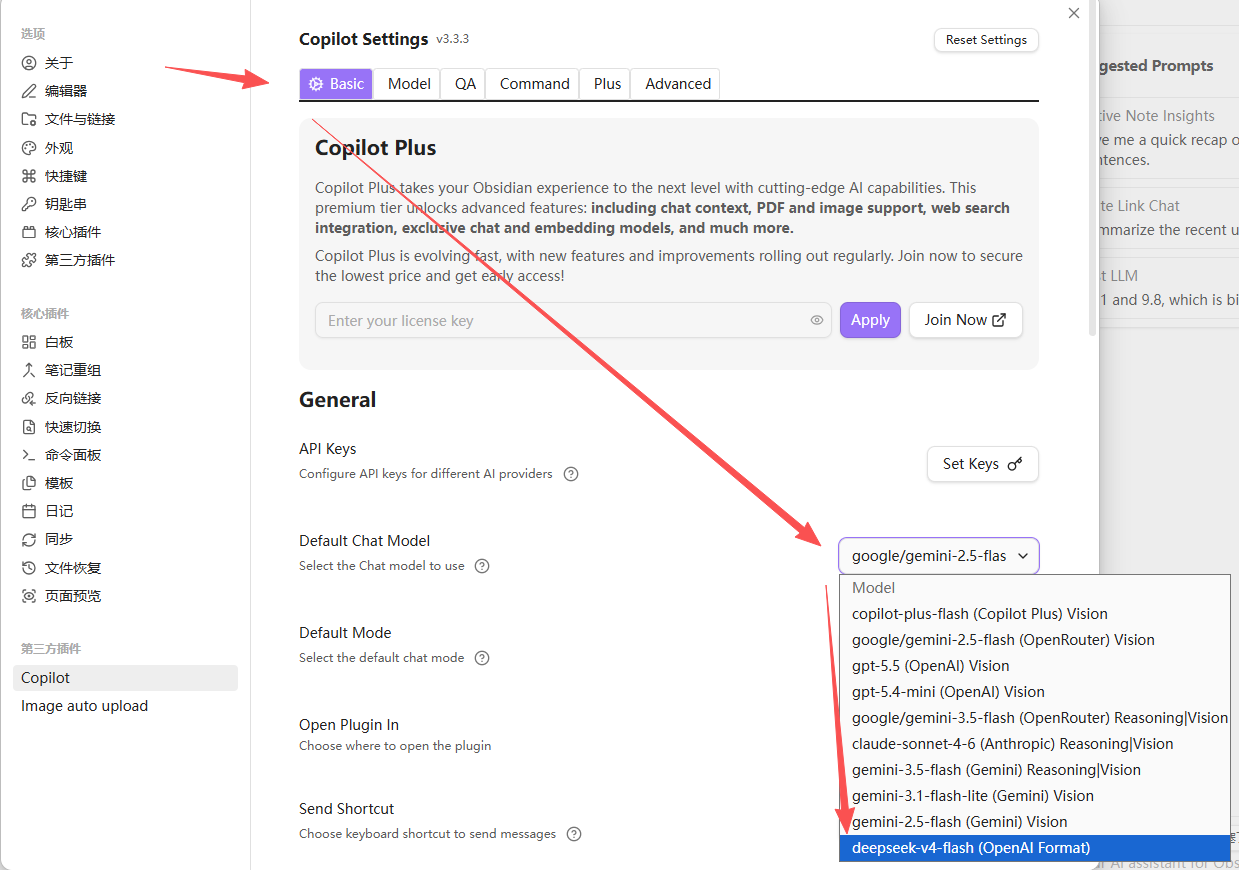Show the Send Shortcut help icon
The width and height of the screenshot is (1239, 870).
(x=574, y=834)
